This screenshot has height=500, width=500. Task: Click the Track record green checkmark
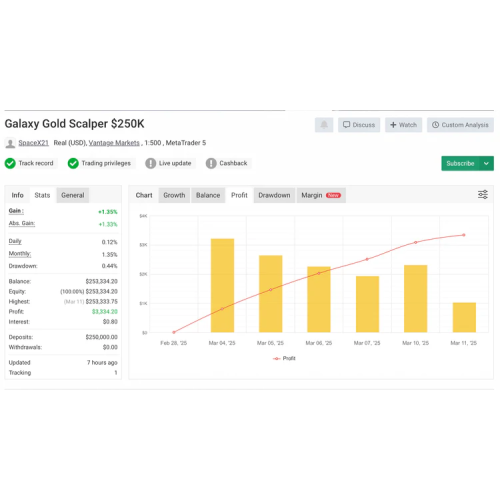point(10,163)
